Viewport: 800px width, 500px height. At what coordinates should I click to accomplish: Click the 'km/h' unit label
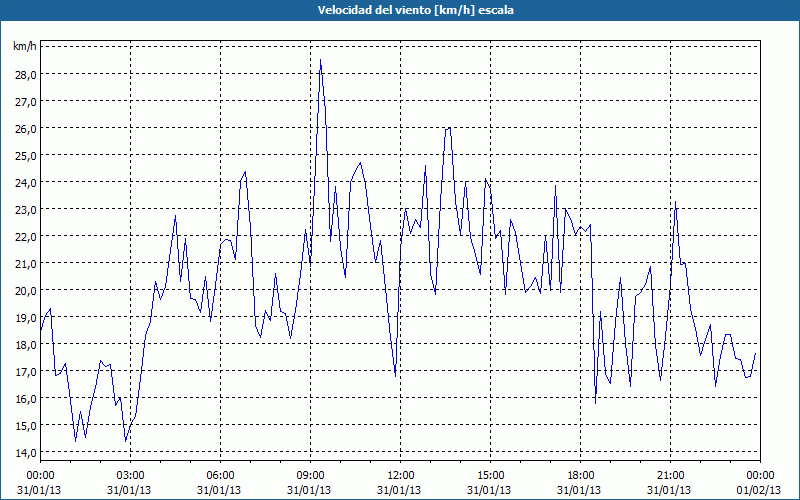coord(24,47)
